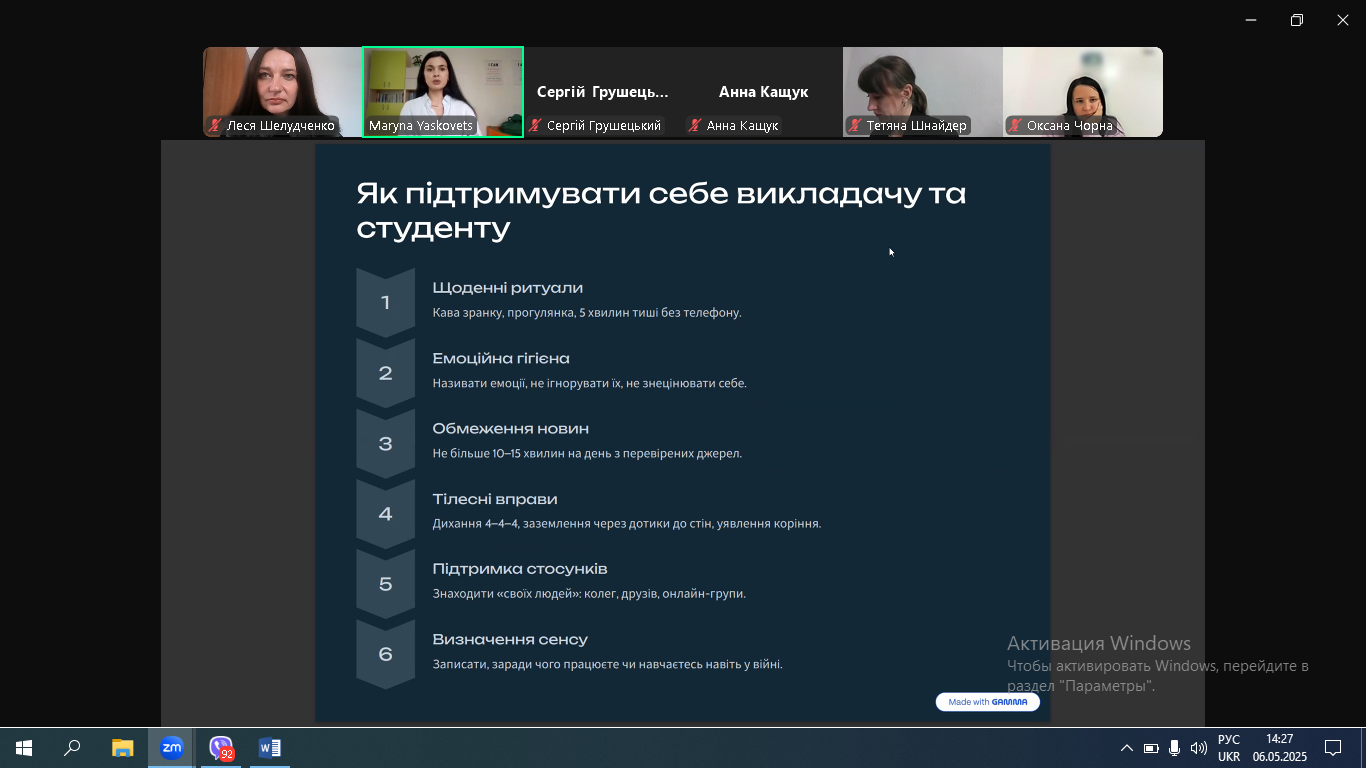Viewport: 1366px width, 768px height.
Task: Select the Maryna Yaskovets video tile
Action: 442,85
